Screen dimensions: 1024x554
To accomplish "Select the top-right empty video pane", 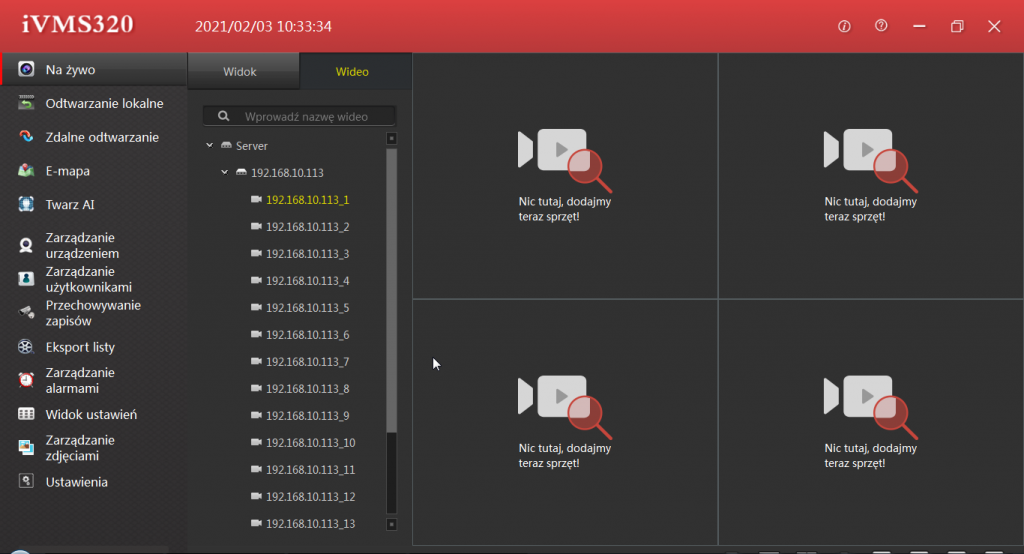I will pos(870,175).
